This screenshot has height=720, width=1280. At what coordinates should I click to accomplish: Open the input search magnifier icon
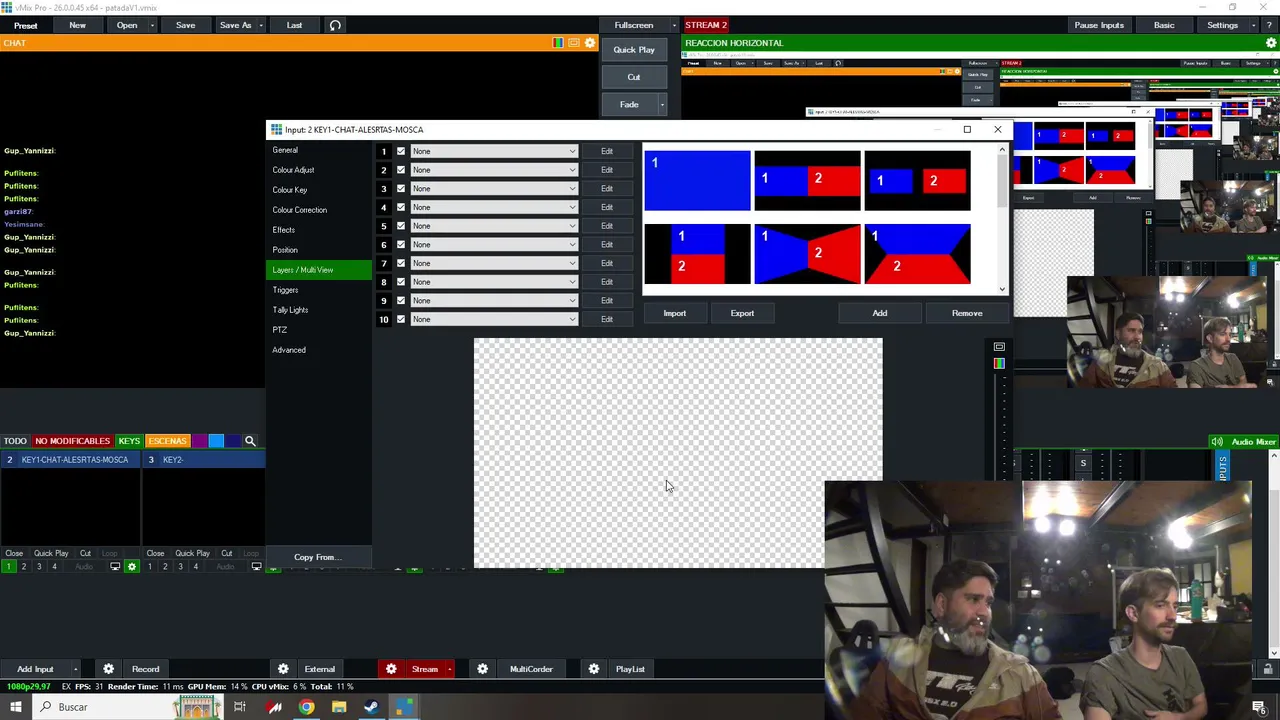point(250,441)
